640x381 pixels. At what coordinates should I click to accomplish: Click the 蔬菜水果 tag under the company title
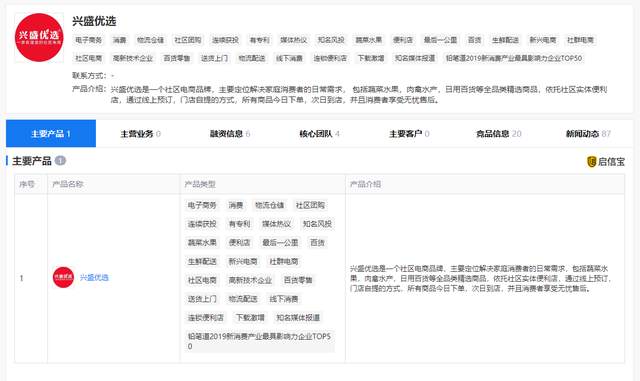369,40
